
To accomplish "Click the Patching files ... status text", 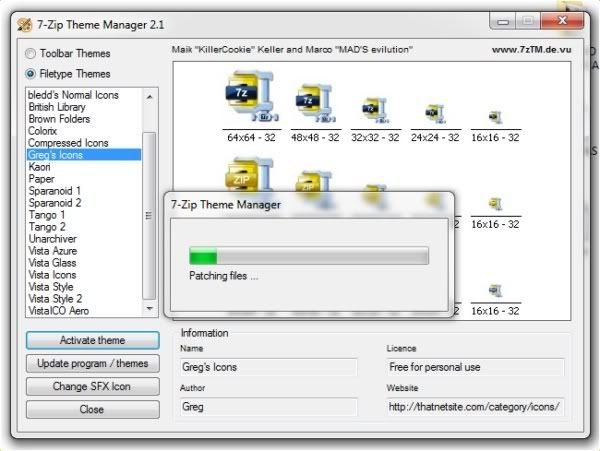I will pyautogui.click(x=223, y=276).
